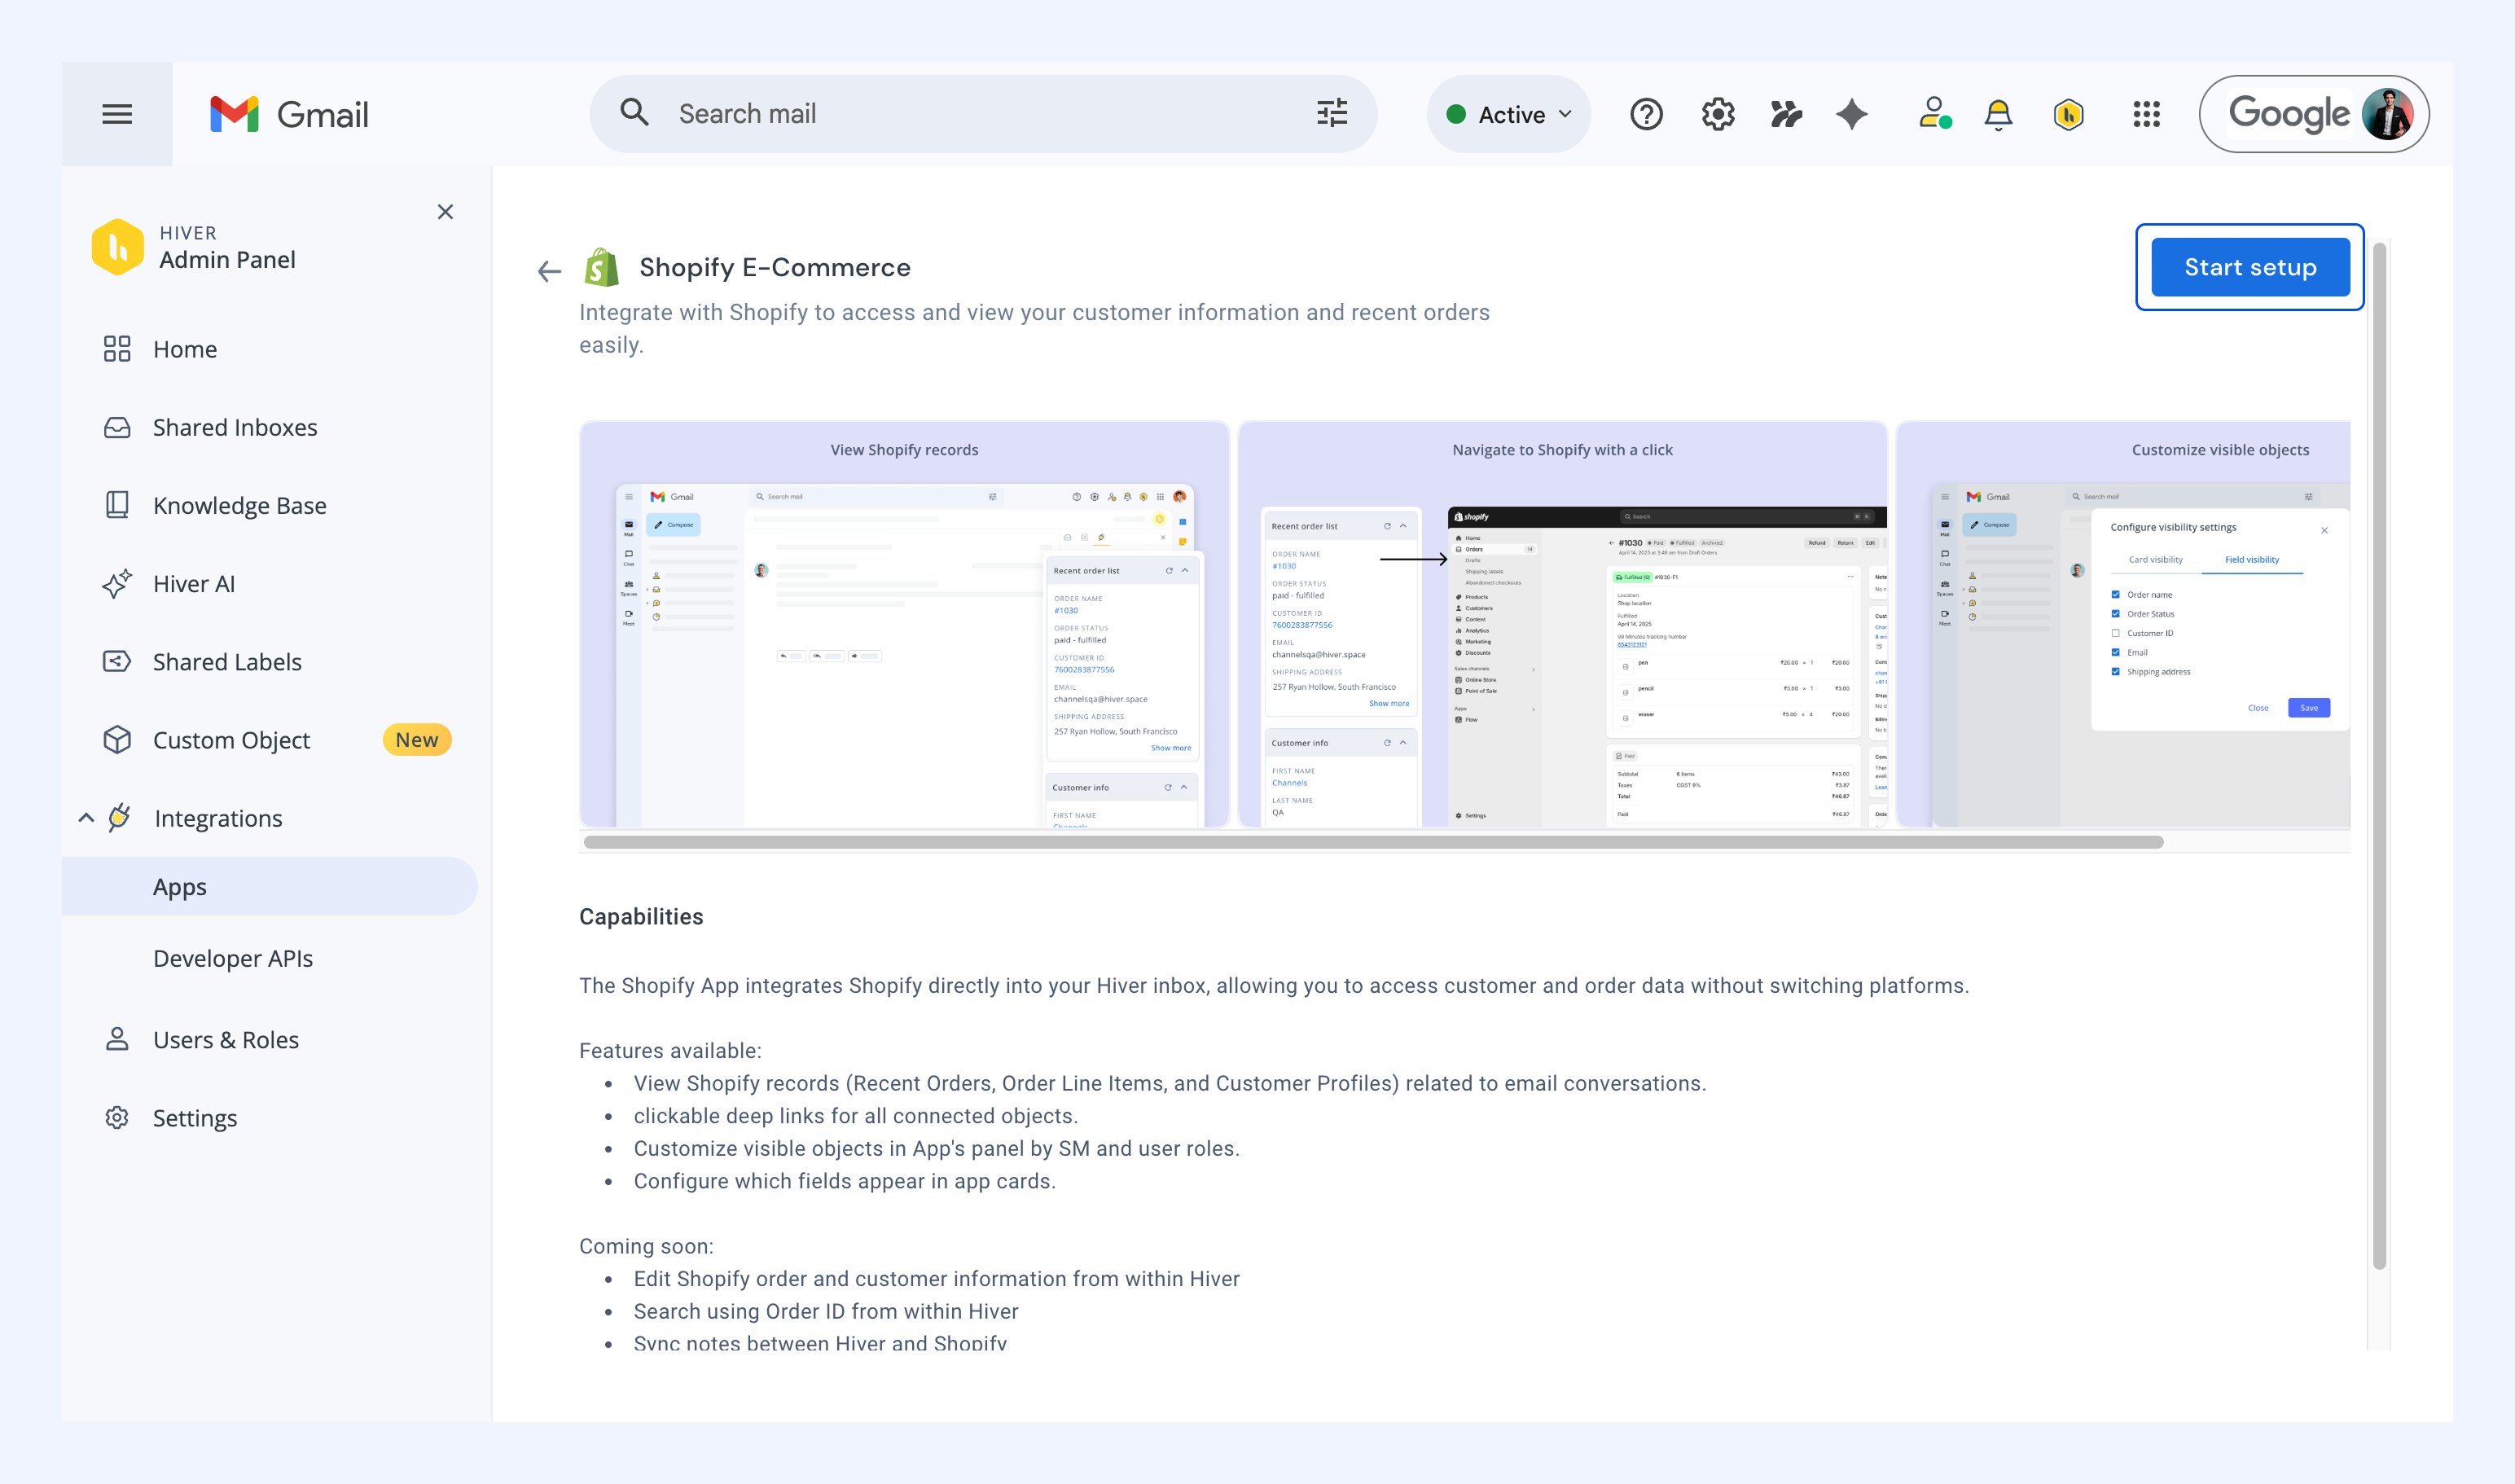
Task: Click the Shopify bag logo icon
Action: [x=601, y=267]
